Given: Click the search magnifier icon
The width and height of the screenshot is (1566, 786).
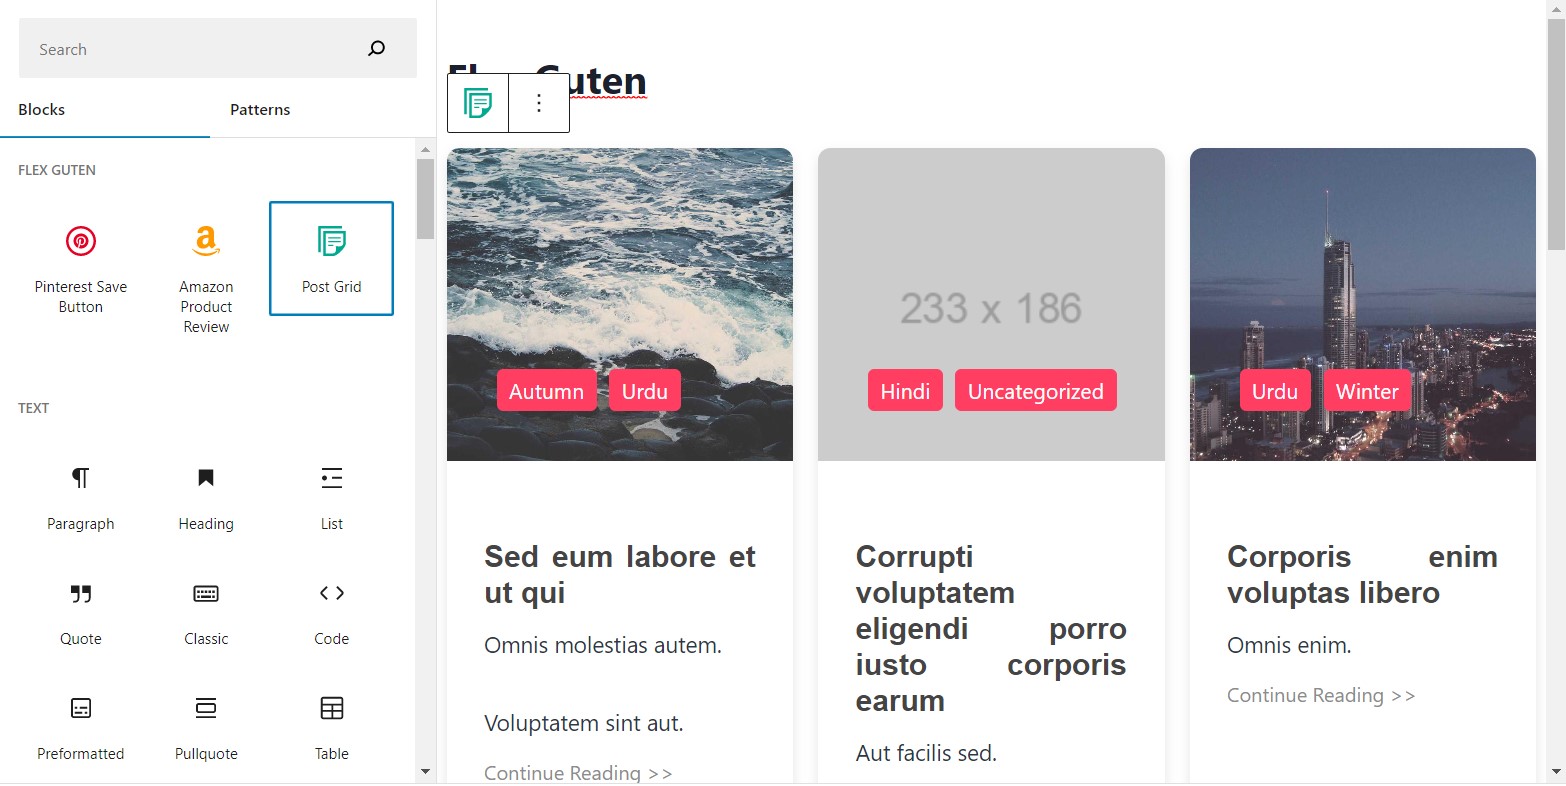Looking at the screenshot, I should click(376, 48).
